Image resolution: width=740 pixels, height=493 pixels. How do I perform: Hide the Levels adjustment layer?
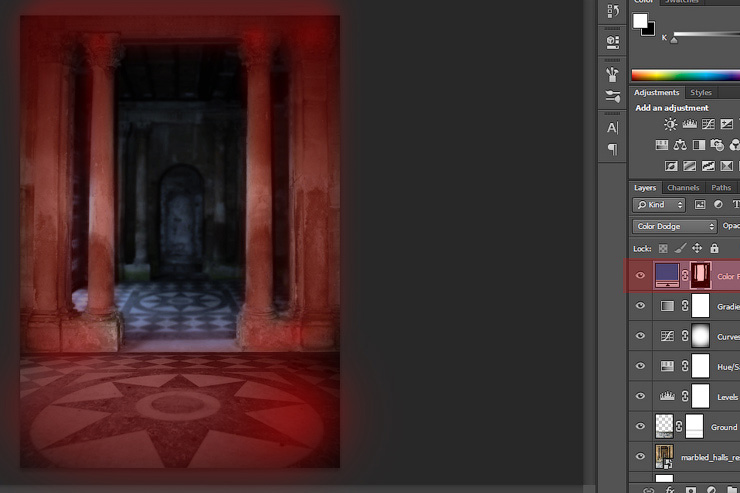point(641,397)
